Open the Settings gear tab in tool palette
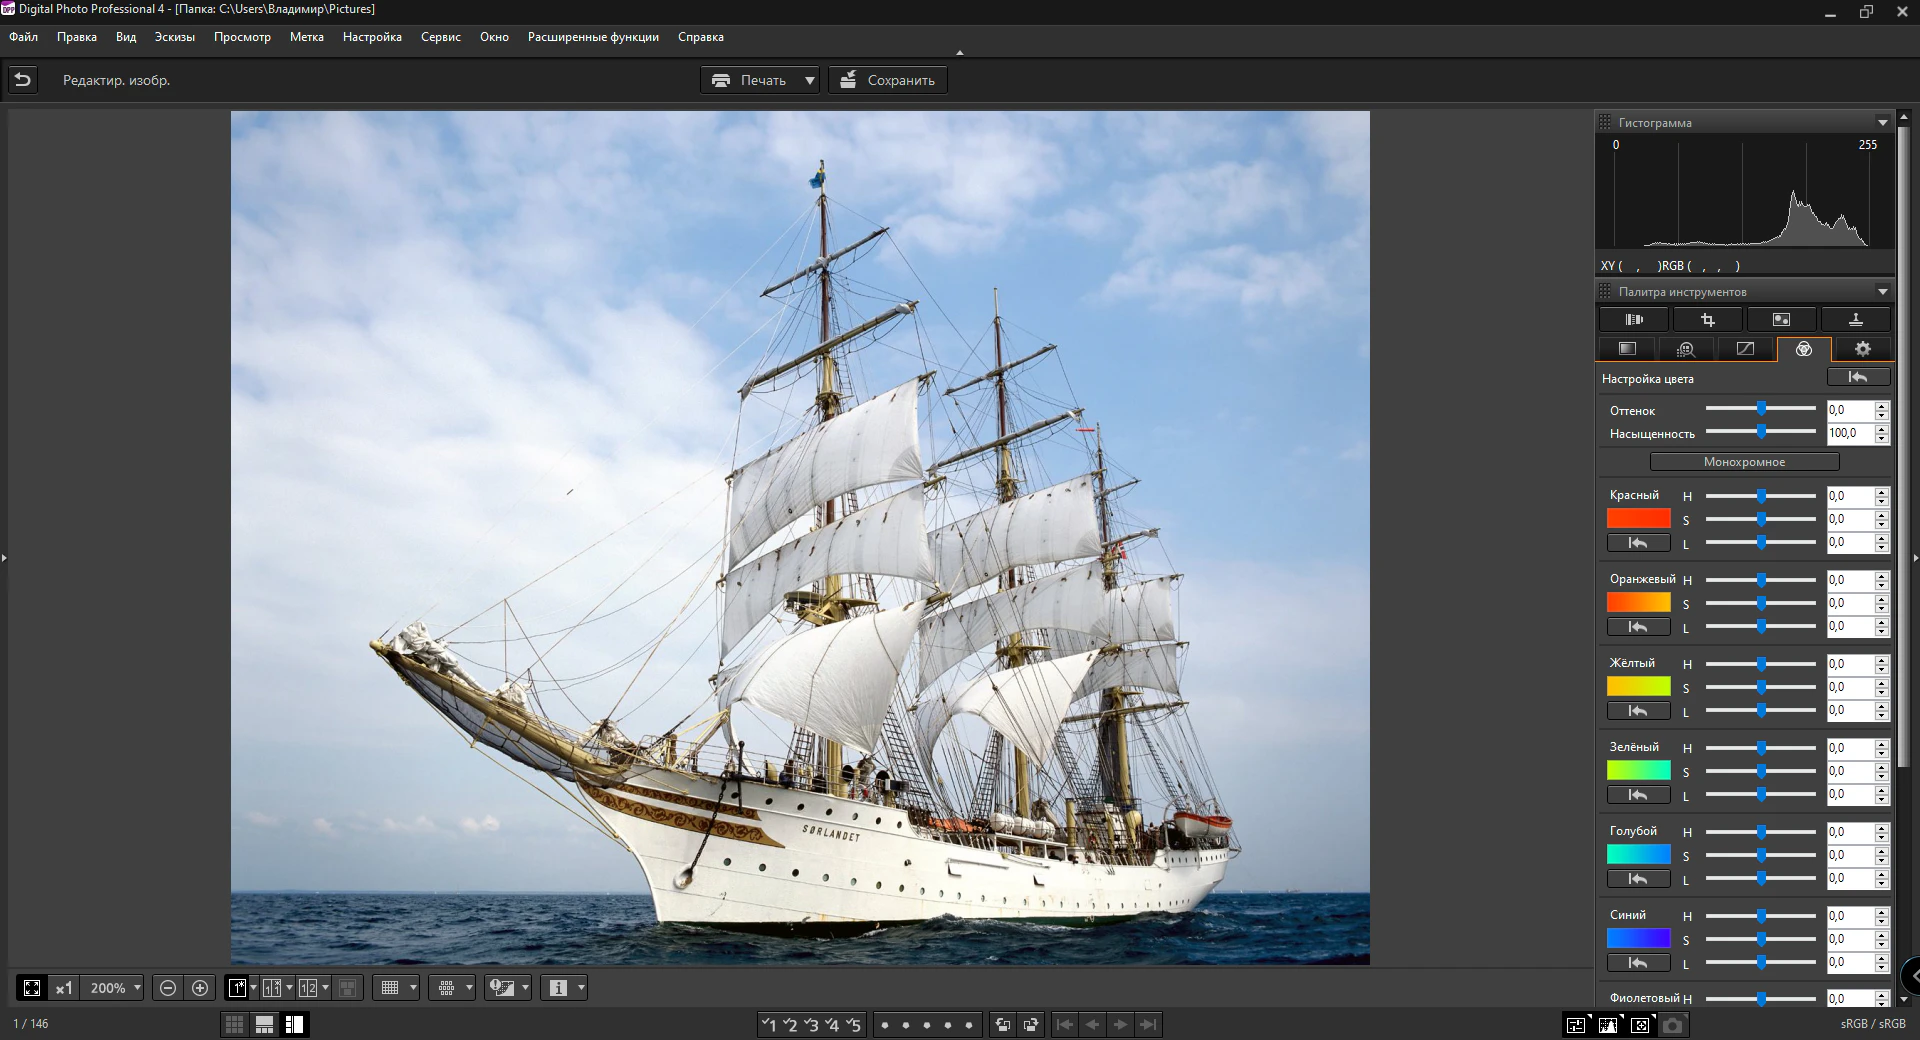Screen dimensions: 1920x1040 (1862, 349)
